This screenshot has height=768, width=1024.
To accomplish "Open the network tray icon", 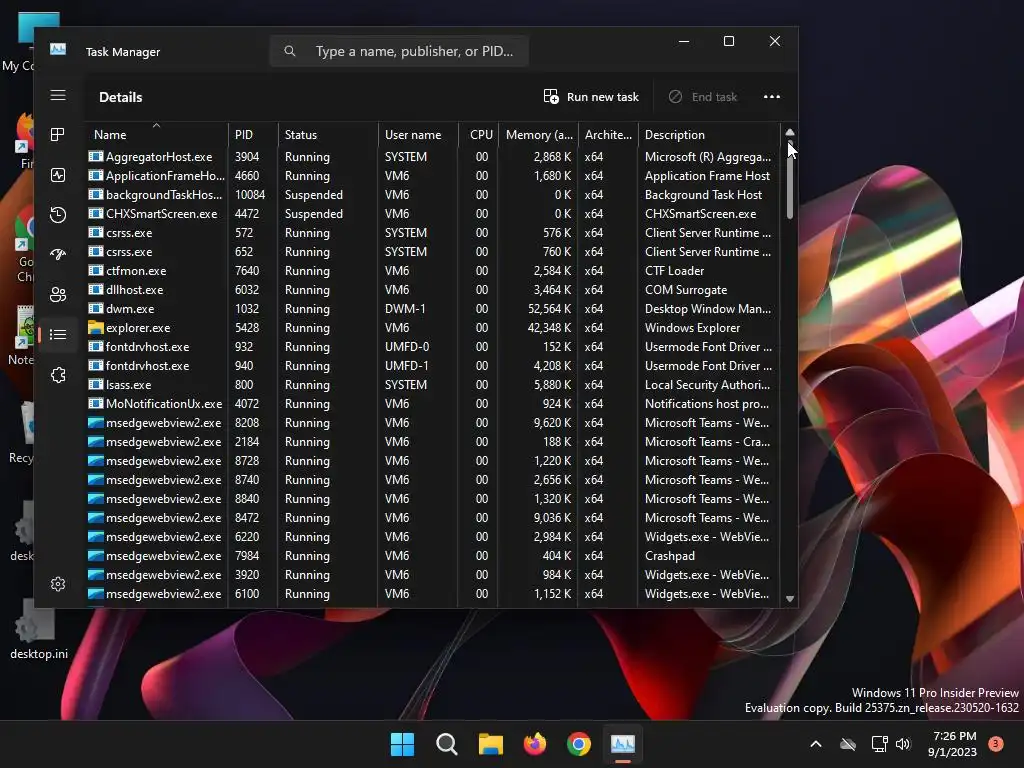I will tap(879, 744).
